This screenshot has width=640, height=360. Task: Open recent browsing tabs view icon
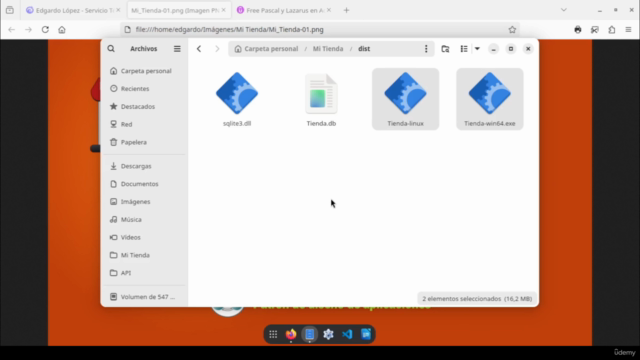point(10,10)
